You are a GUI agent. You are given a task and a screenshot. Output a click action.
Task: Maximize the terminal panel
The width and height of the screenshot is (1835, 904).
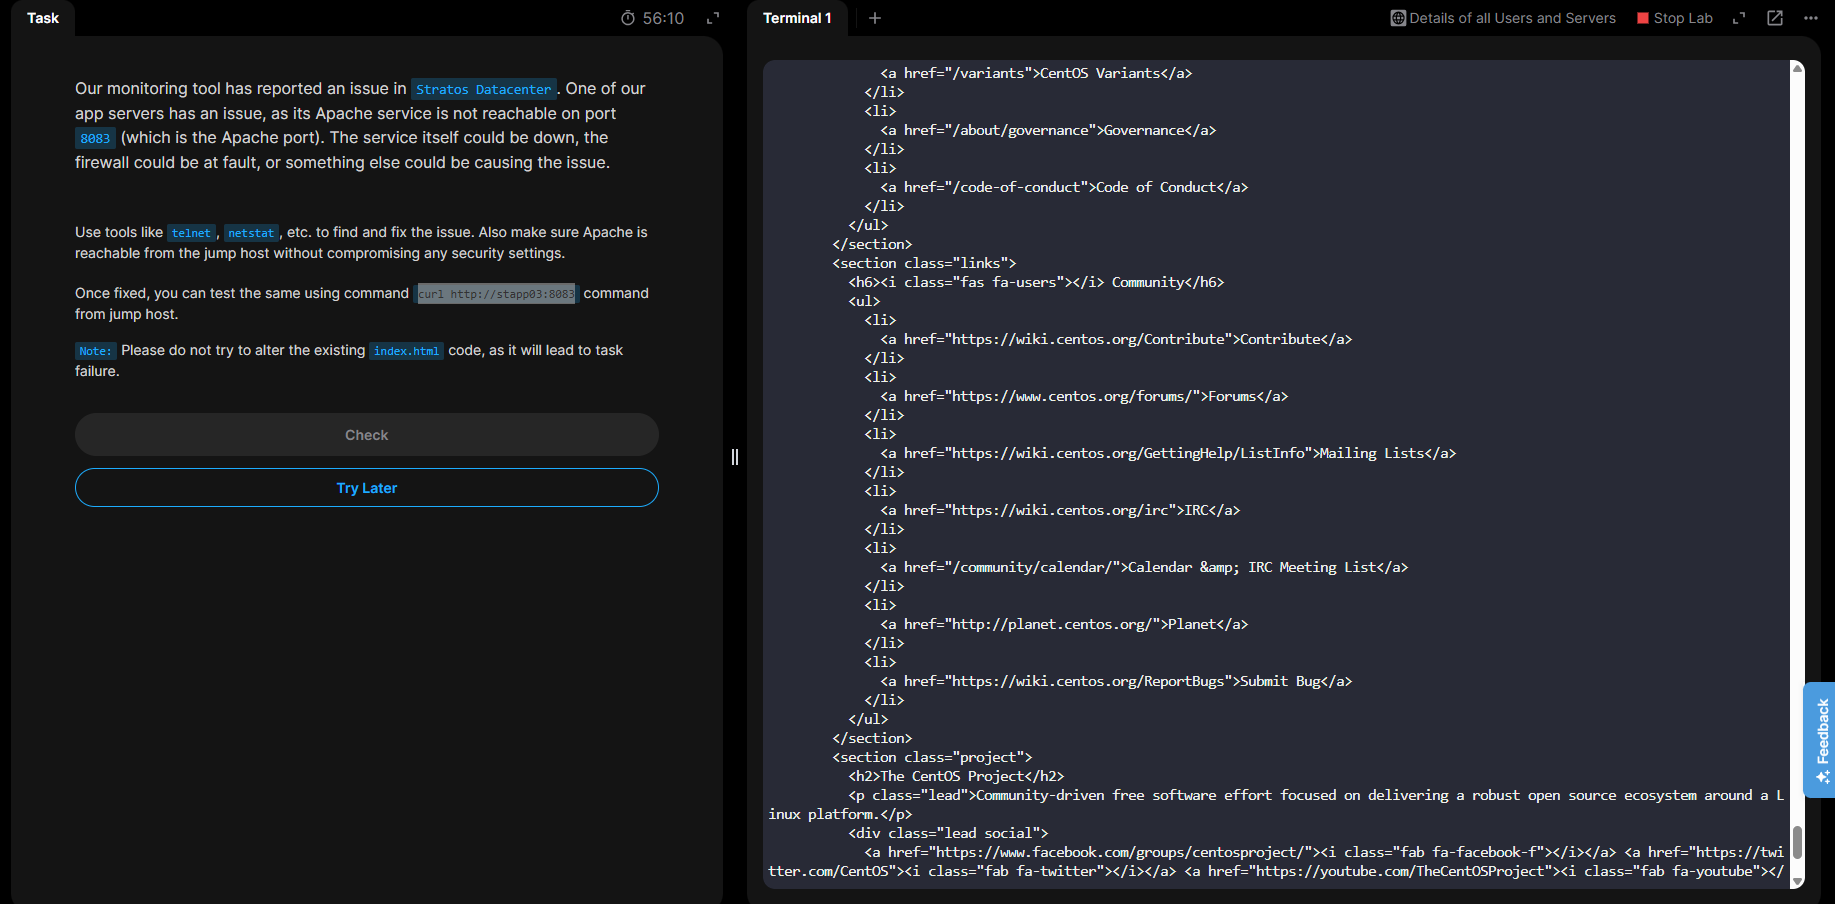click(1739, 18)
